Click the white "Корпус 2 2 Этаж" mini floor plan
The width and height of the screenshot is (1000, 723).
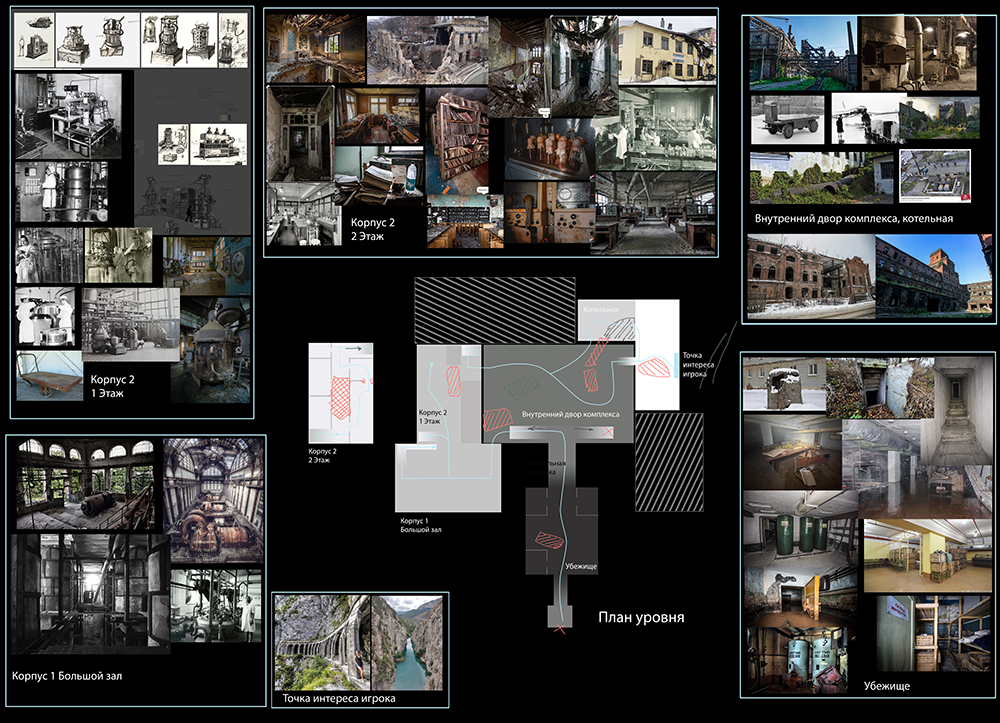coord(340,390)
